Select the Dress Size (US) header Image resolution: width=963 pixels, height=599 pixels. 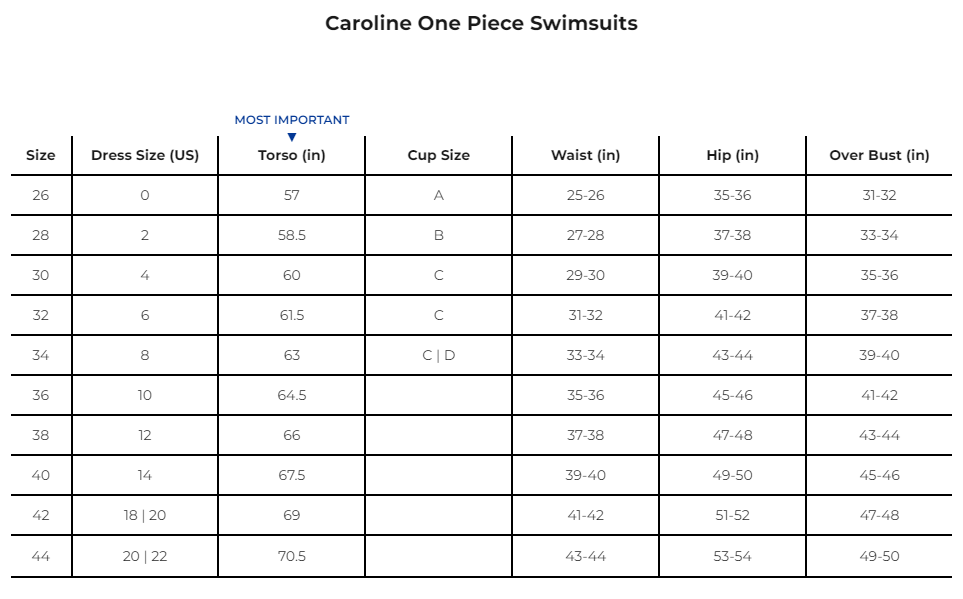coord(145,155)
